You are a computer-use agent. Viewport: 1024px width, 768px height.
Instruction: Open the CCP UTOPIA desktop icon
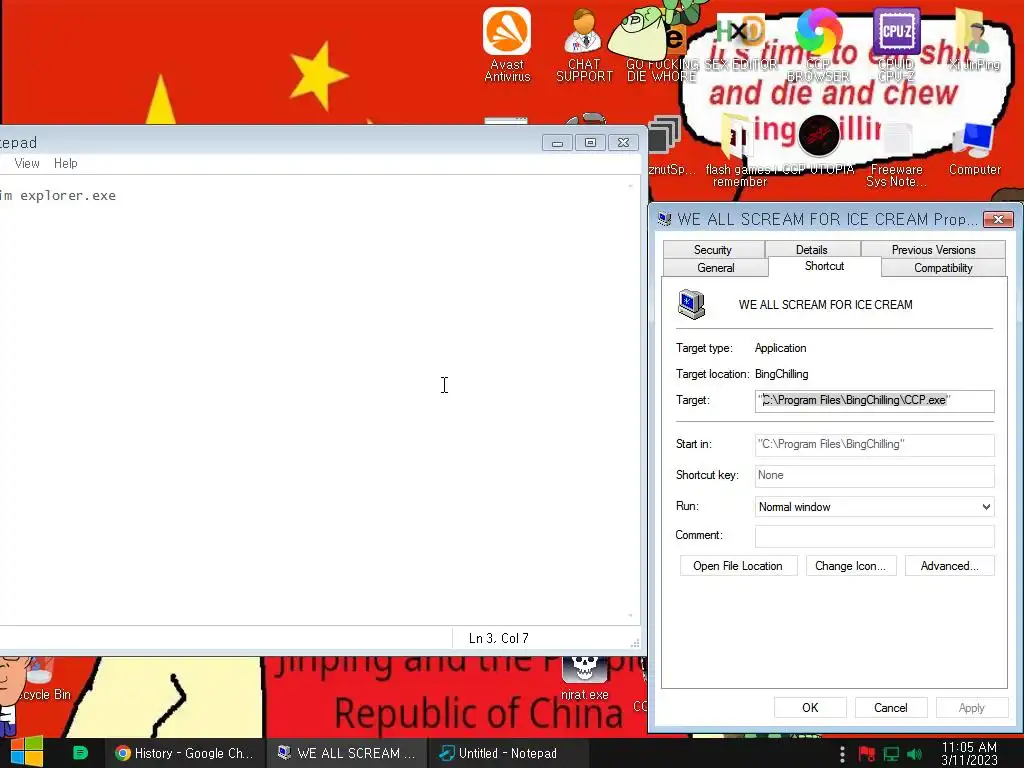click(818, 145)
